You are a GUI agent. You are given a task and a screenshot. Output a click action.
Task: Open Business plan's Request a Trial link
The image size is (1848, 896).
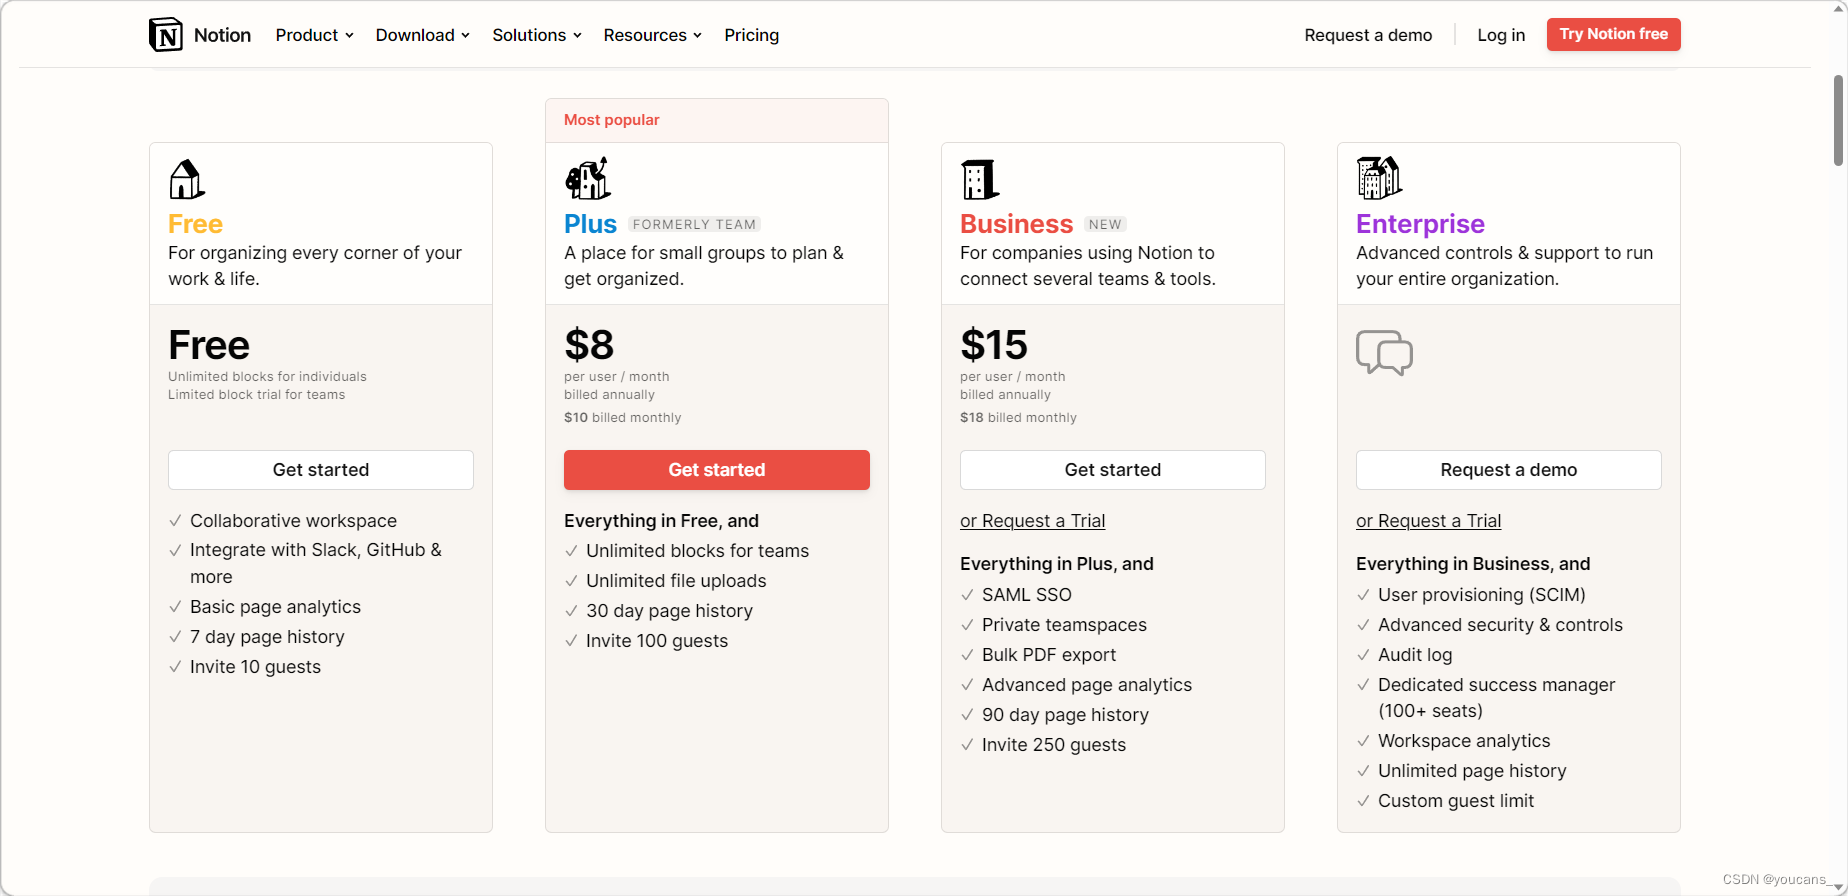pyautogui.click(x=1032, y=521)
